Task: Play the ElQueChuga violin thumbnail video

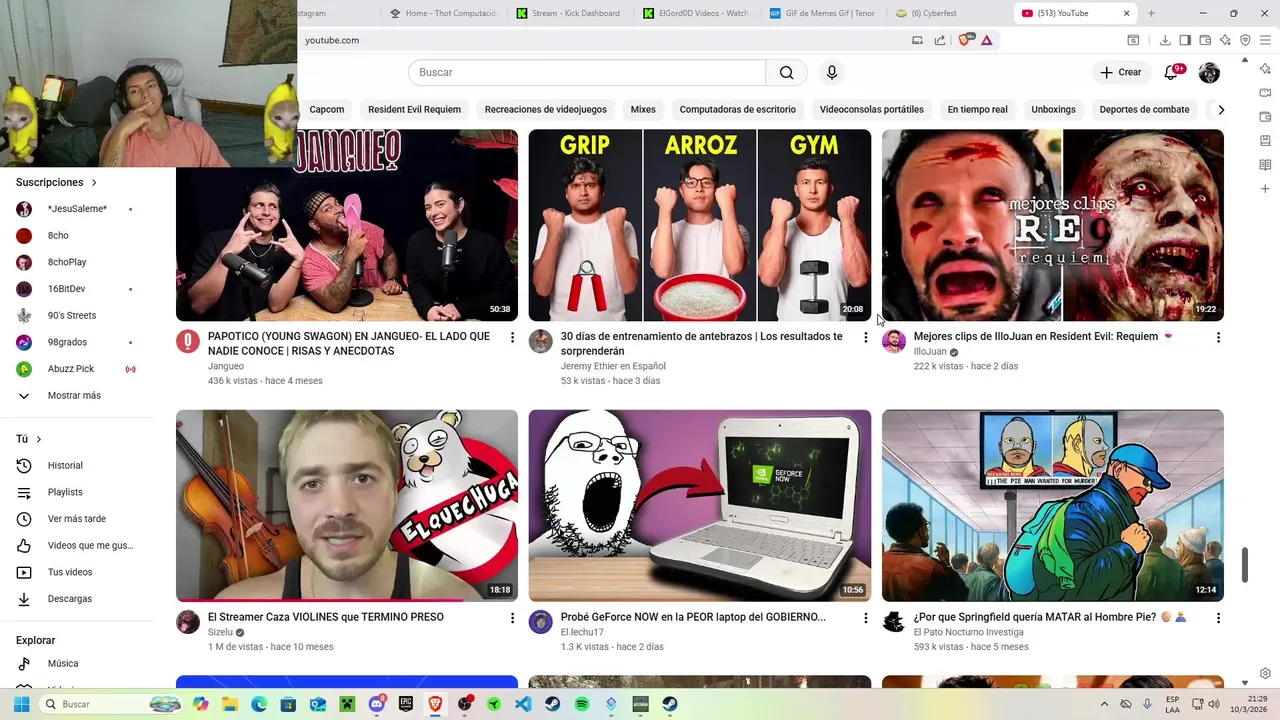Action: pos(347,505)
